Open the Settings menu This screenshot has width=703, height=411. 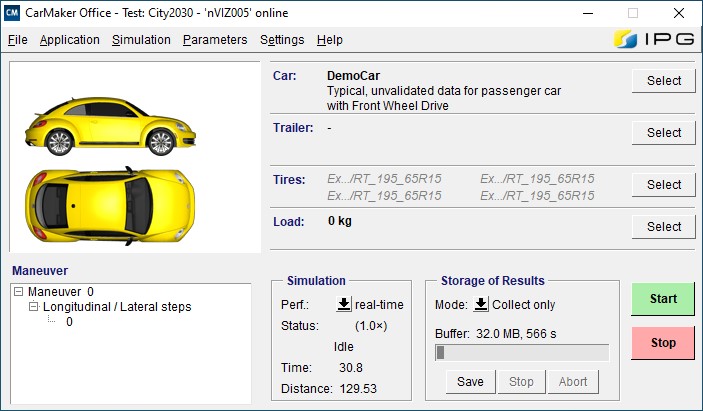pos(282,40)
